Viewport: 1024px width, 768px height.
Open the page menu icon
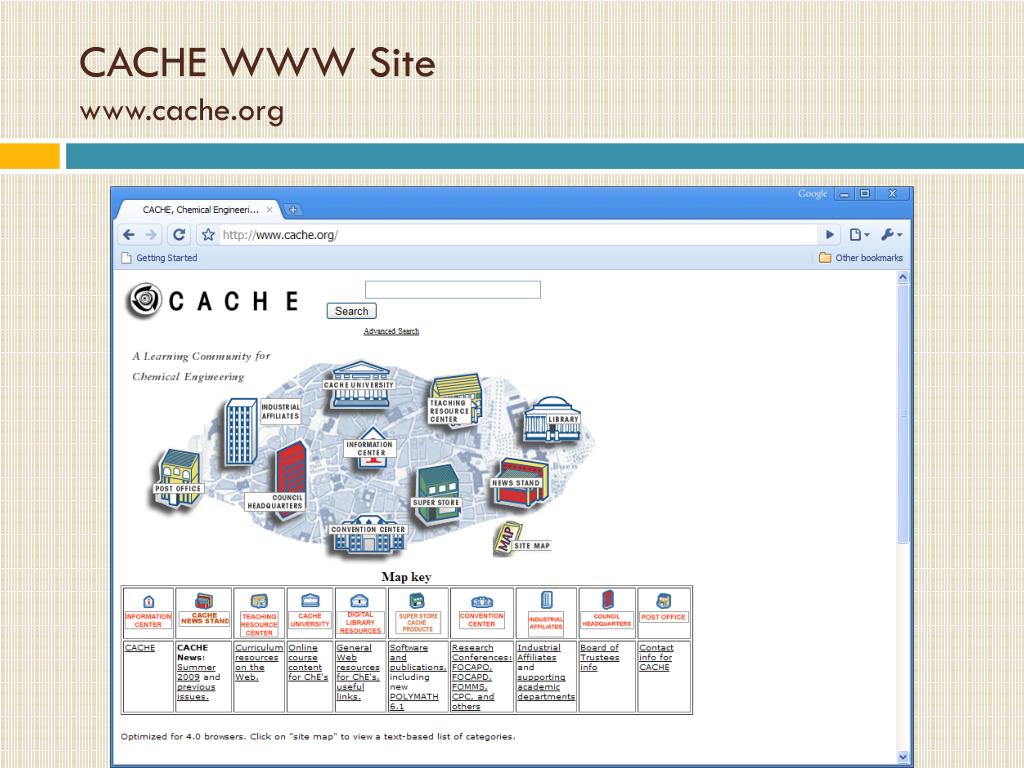click(x=859, y=234)
